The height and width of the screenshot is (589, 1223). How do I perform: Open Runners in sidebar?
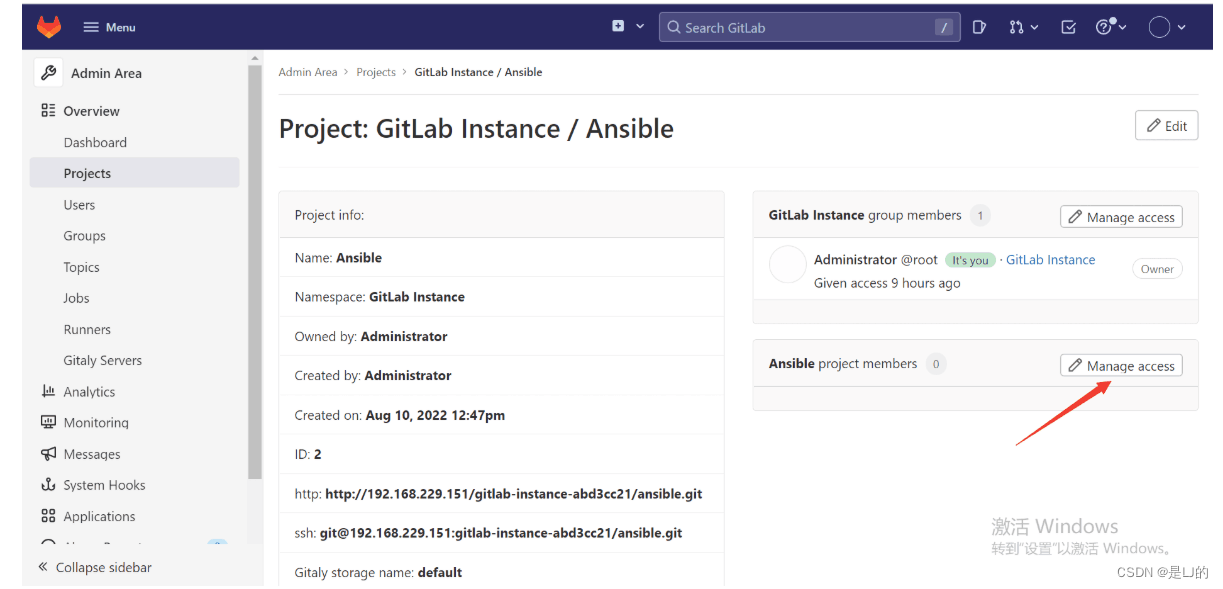[x=87, y=329]
